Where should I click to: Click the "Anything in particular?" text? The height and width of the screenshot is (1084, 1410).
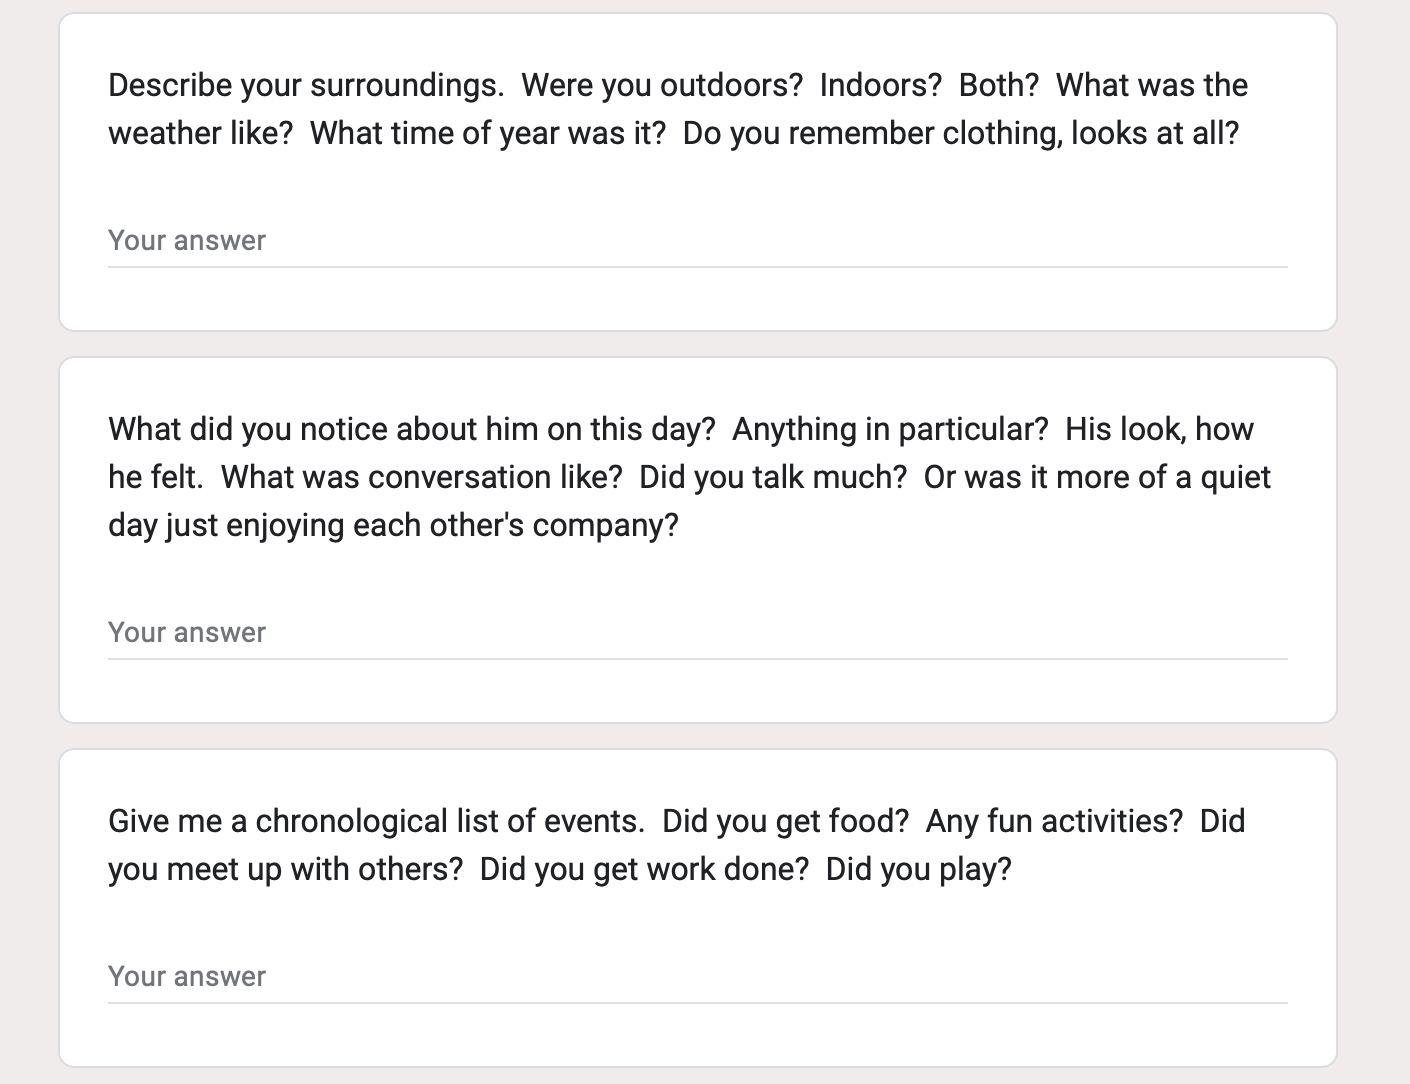coord(890,429)
